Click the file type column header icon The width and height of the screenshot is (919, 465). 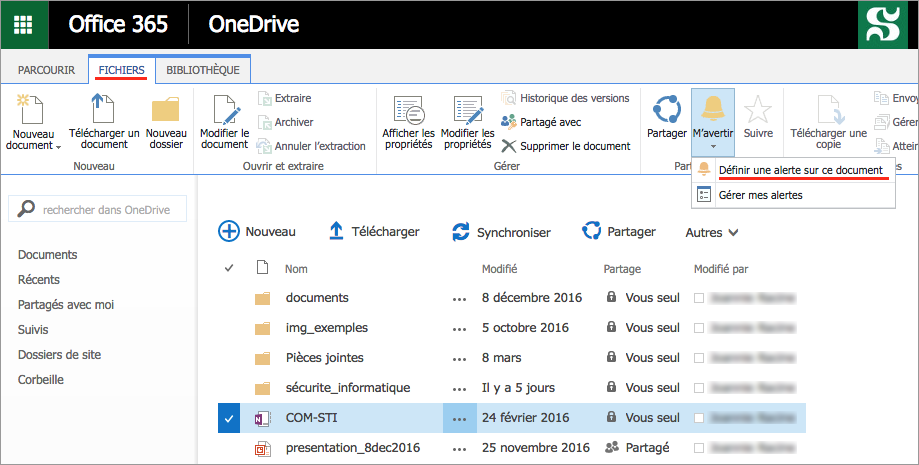pos(263,268)
